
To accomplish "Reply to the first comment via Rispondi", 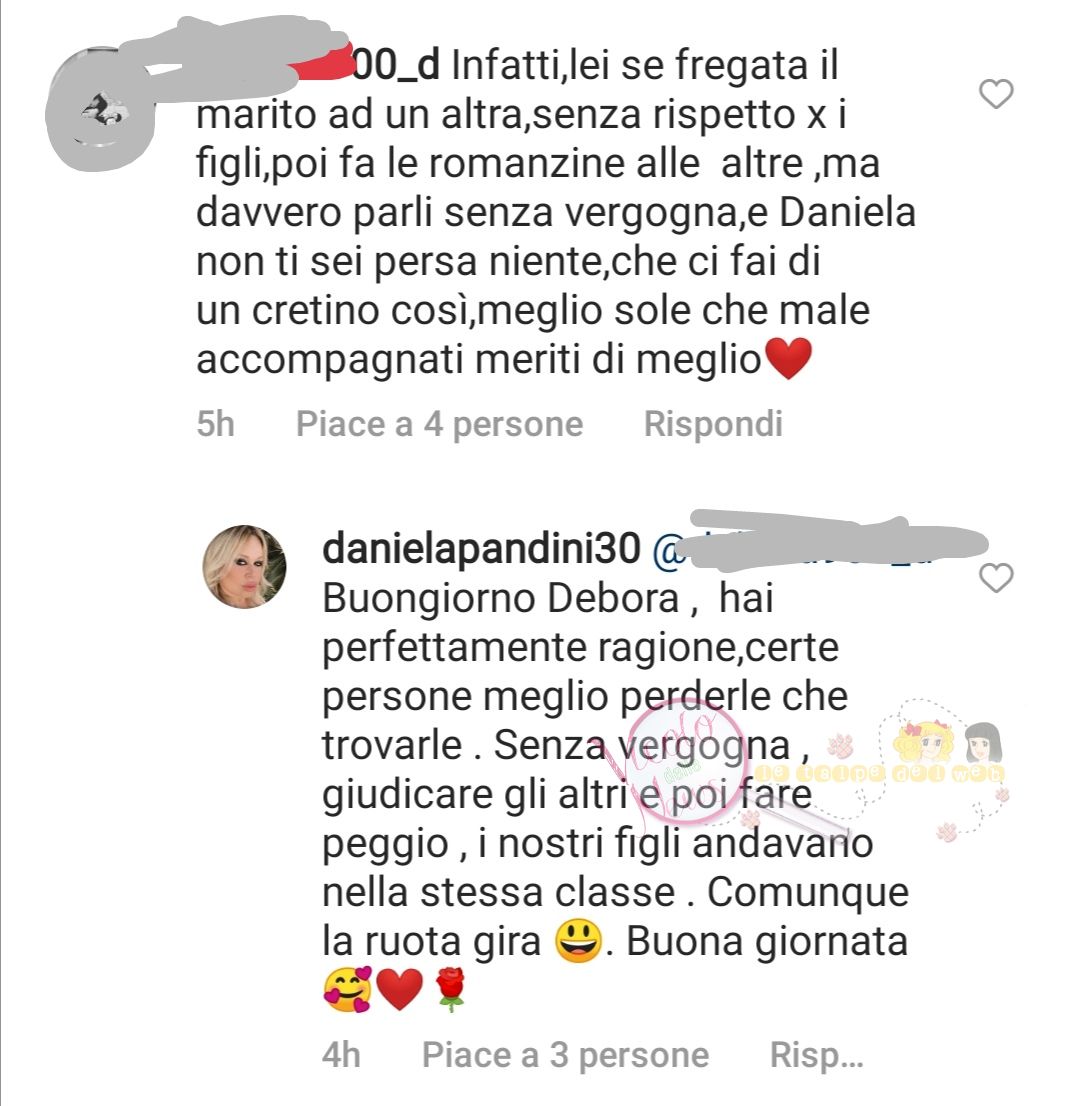I will click(713, 425).
